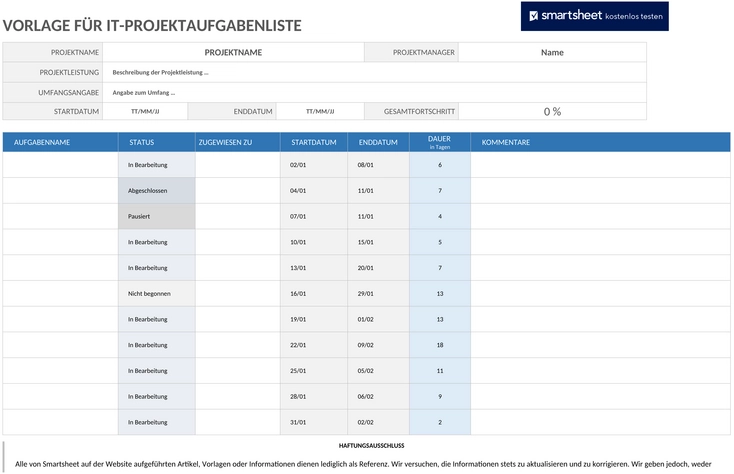Click end date 09/02 cell
Image resolution: width=734 pixels, height=474 pixels.
[x=378, y=345]
